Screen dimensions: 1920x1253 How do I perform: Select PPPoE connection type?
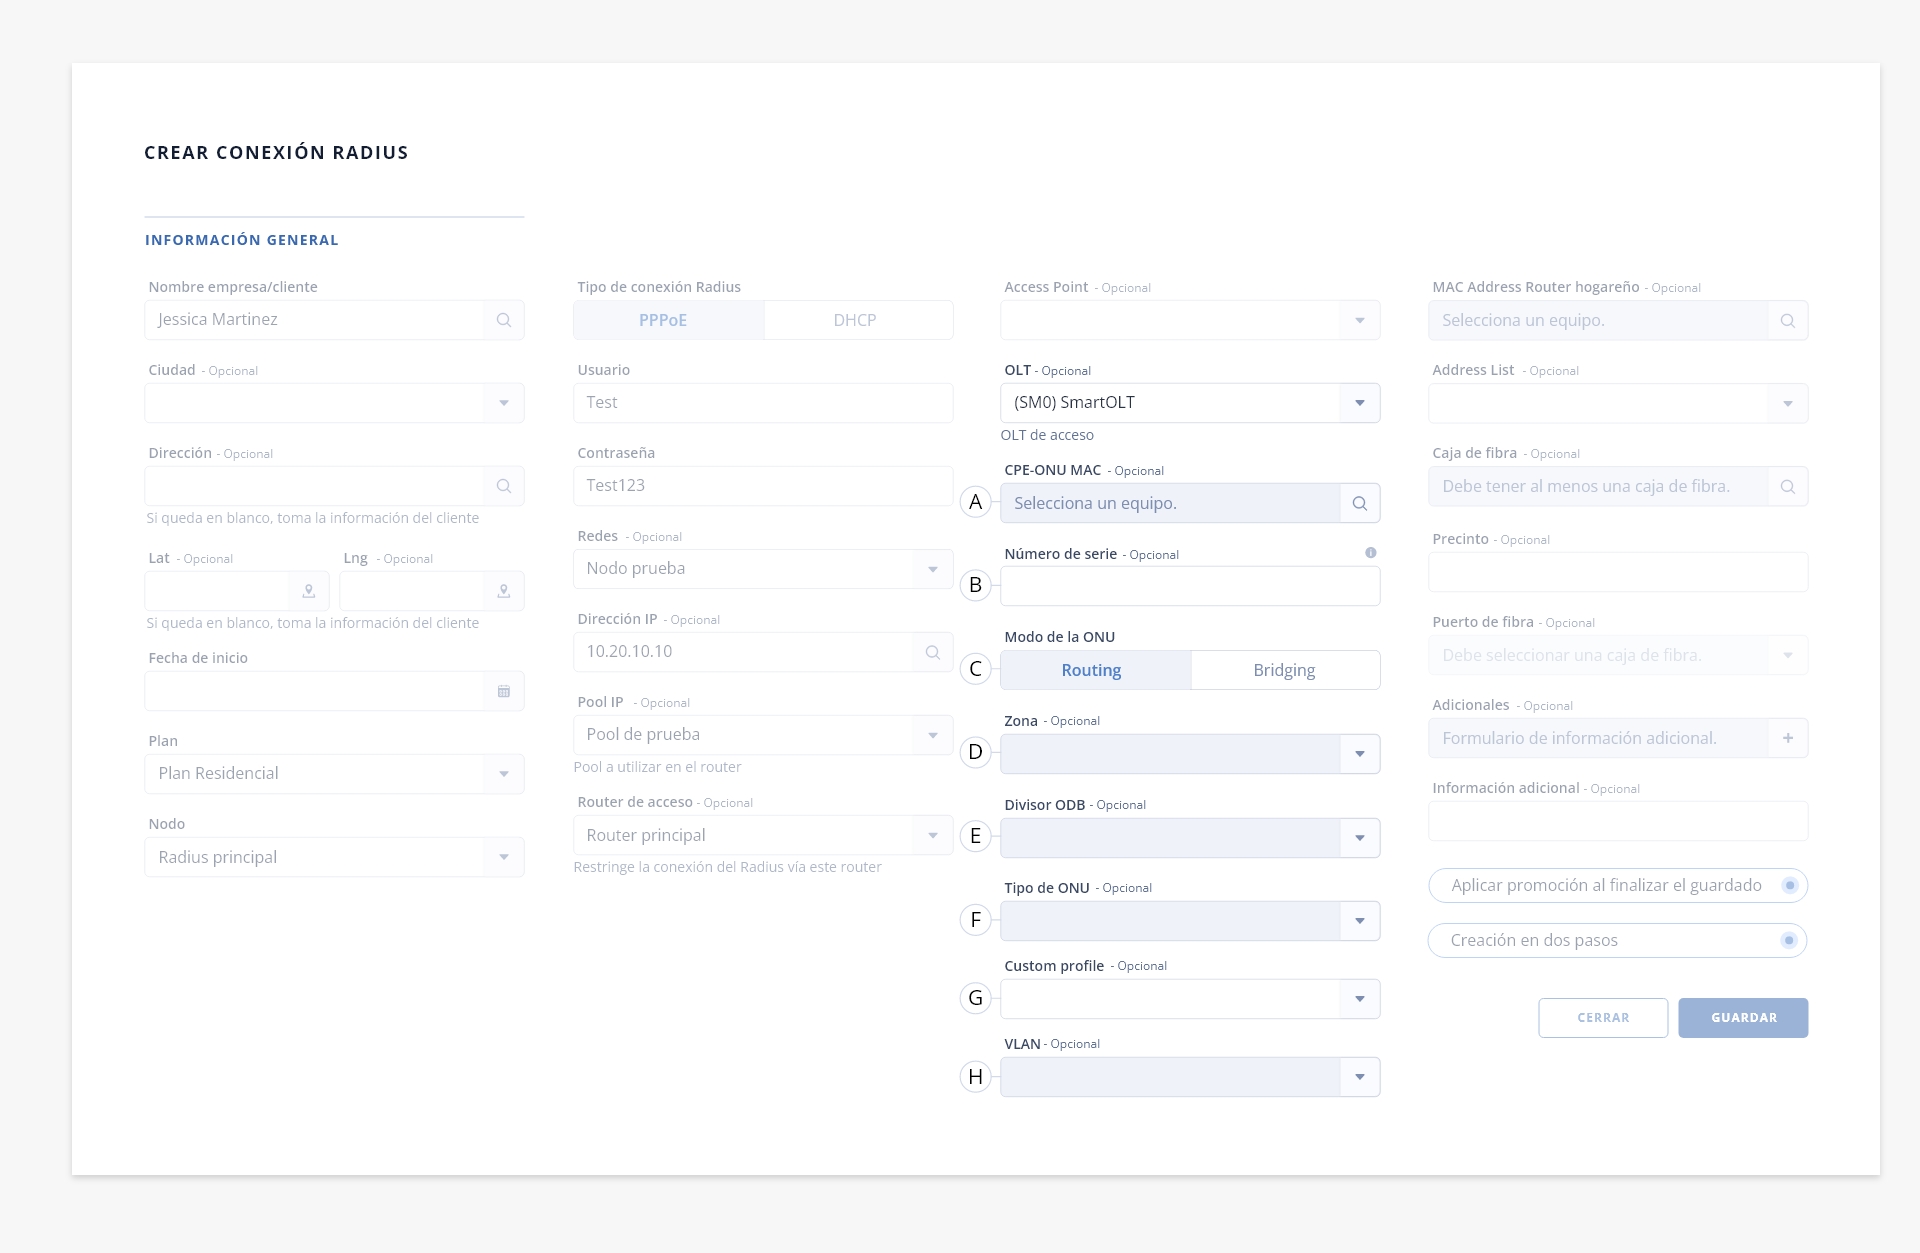669,320
